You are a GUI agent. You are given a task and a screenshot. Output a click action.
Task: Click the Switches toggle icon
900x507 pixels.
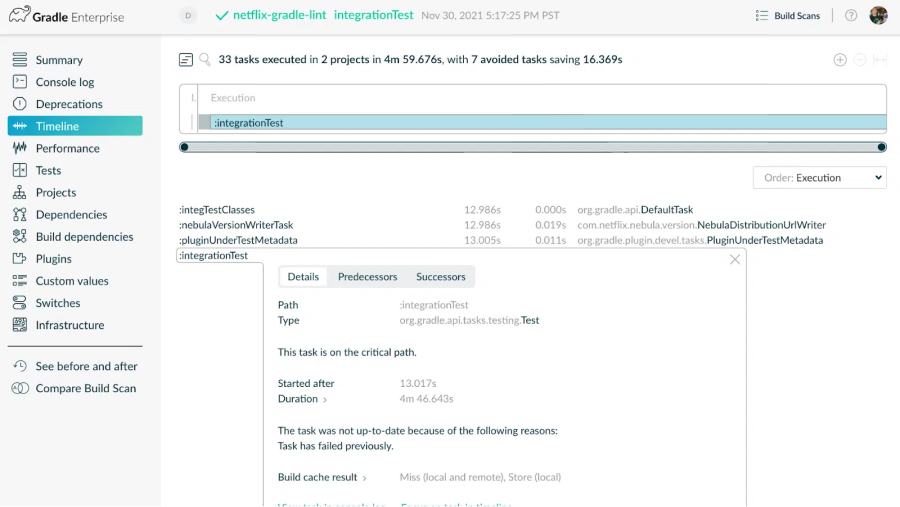tap(20, 303)
